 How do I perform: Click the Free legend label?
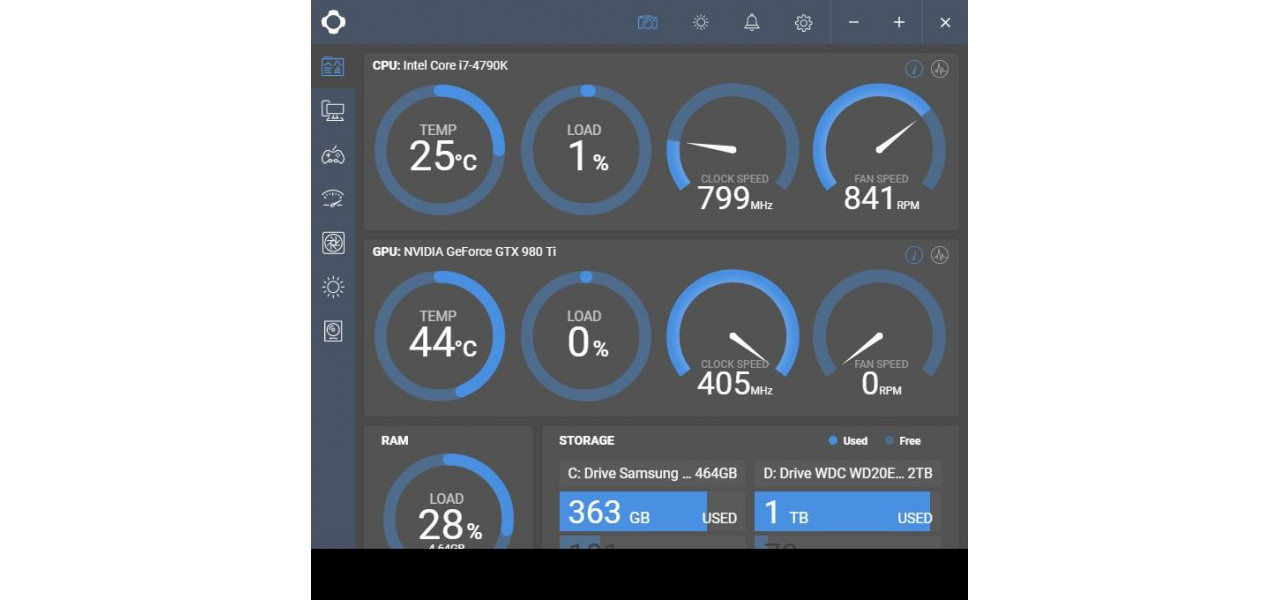910,441
